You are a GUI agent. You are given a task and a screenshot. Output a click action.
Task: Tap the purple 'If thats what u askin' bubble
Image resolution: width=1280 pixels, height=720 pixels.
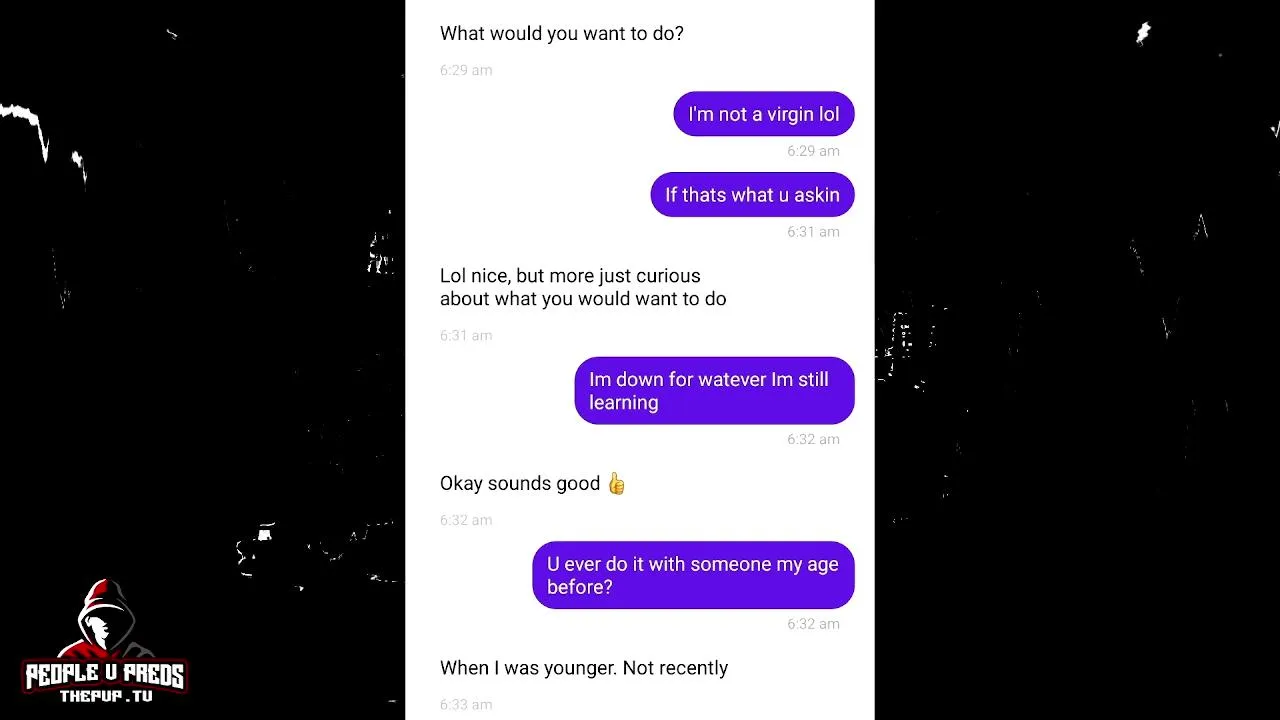pyautogui.click(x=752, y=195)
